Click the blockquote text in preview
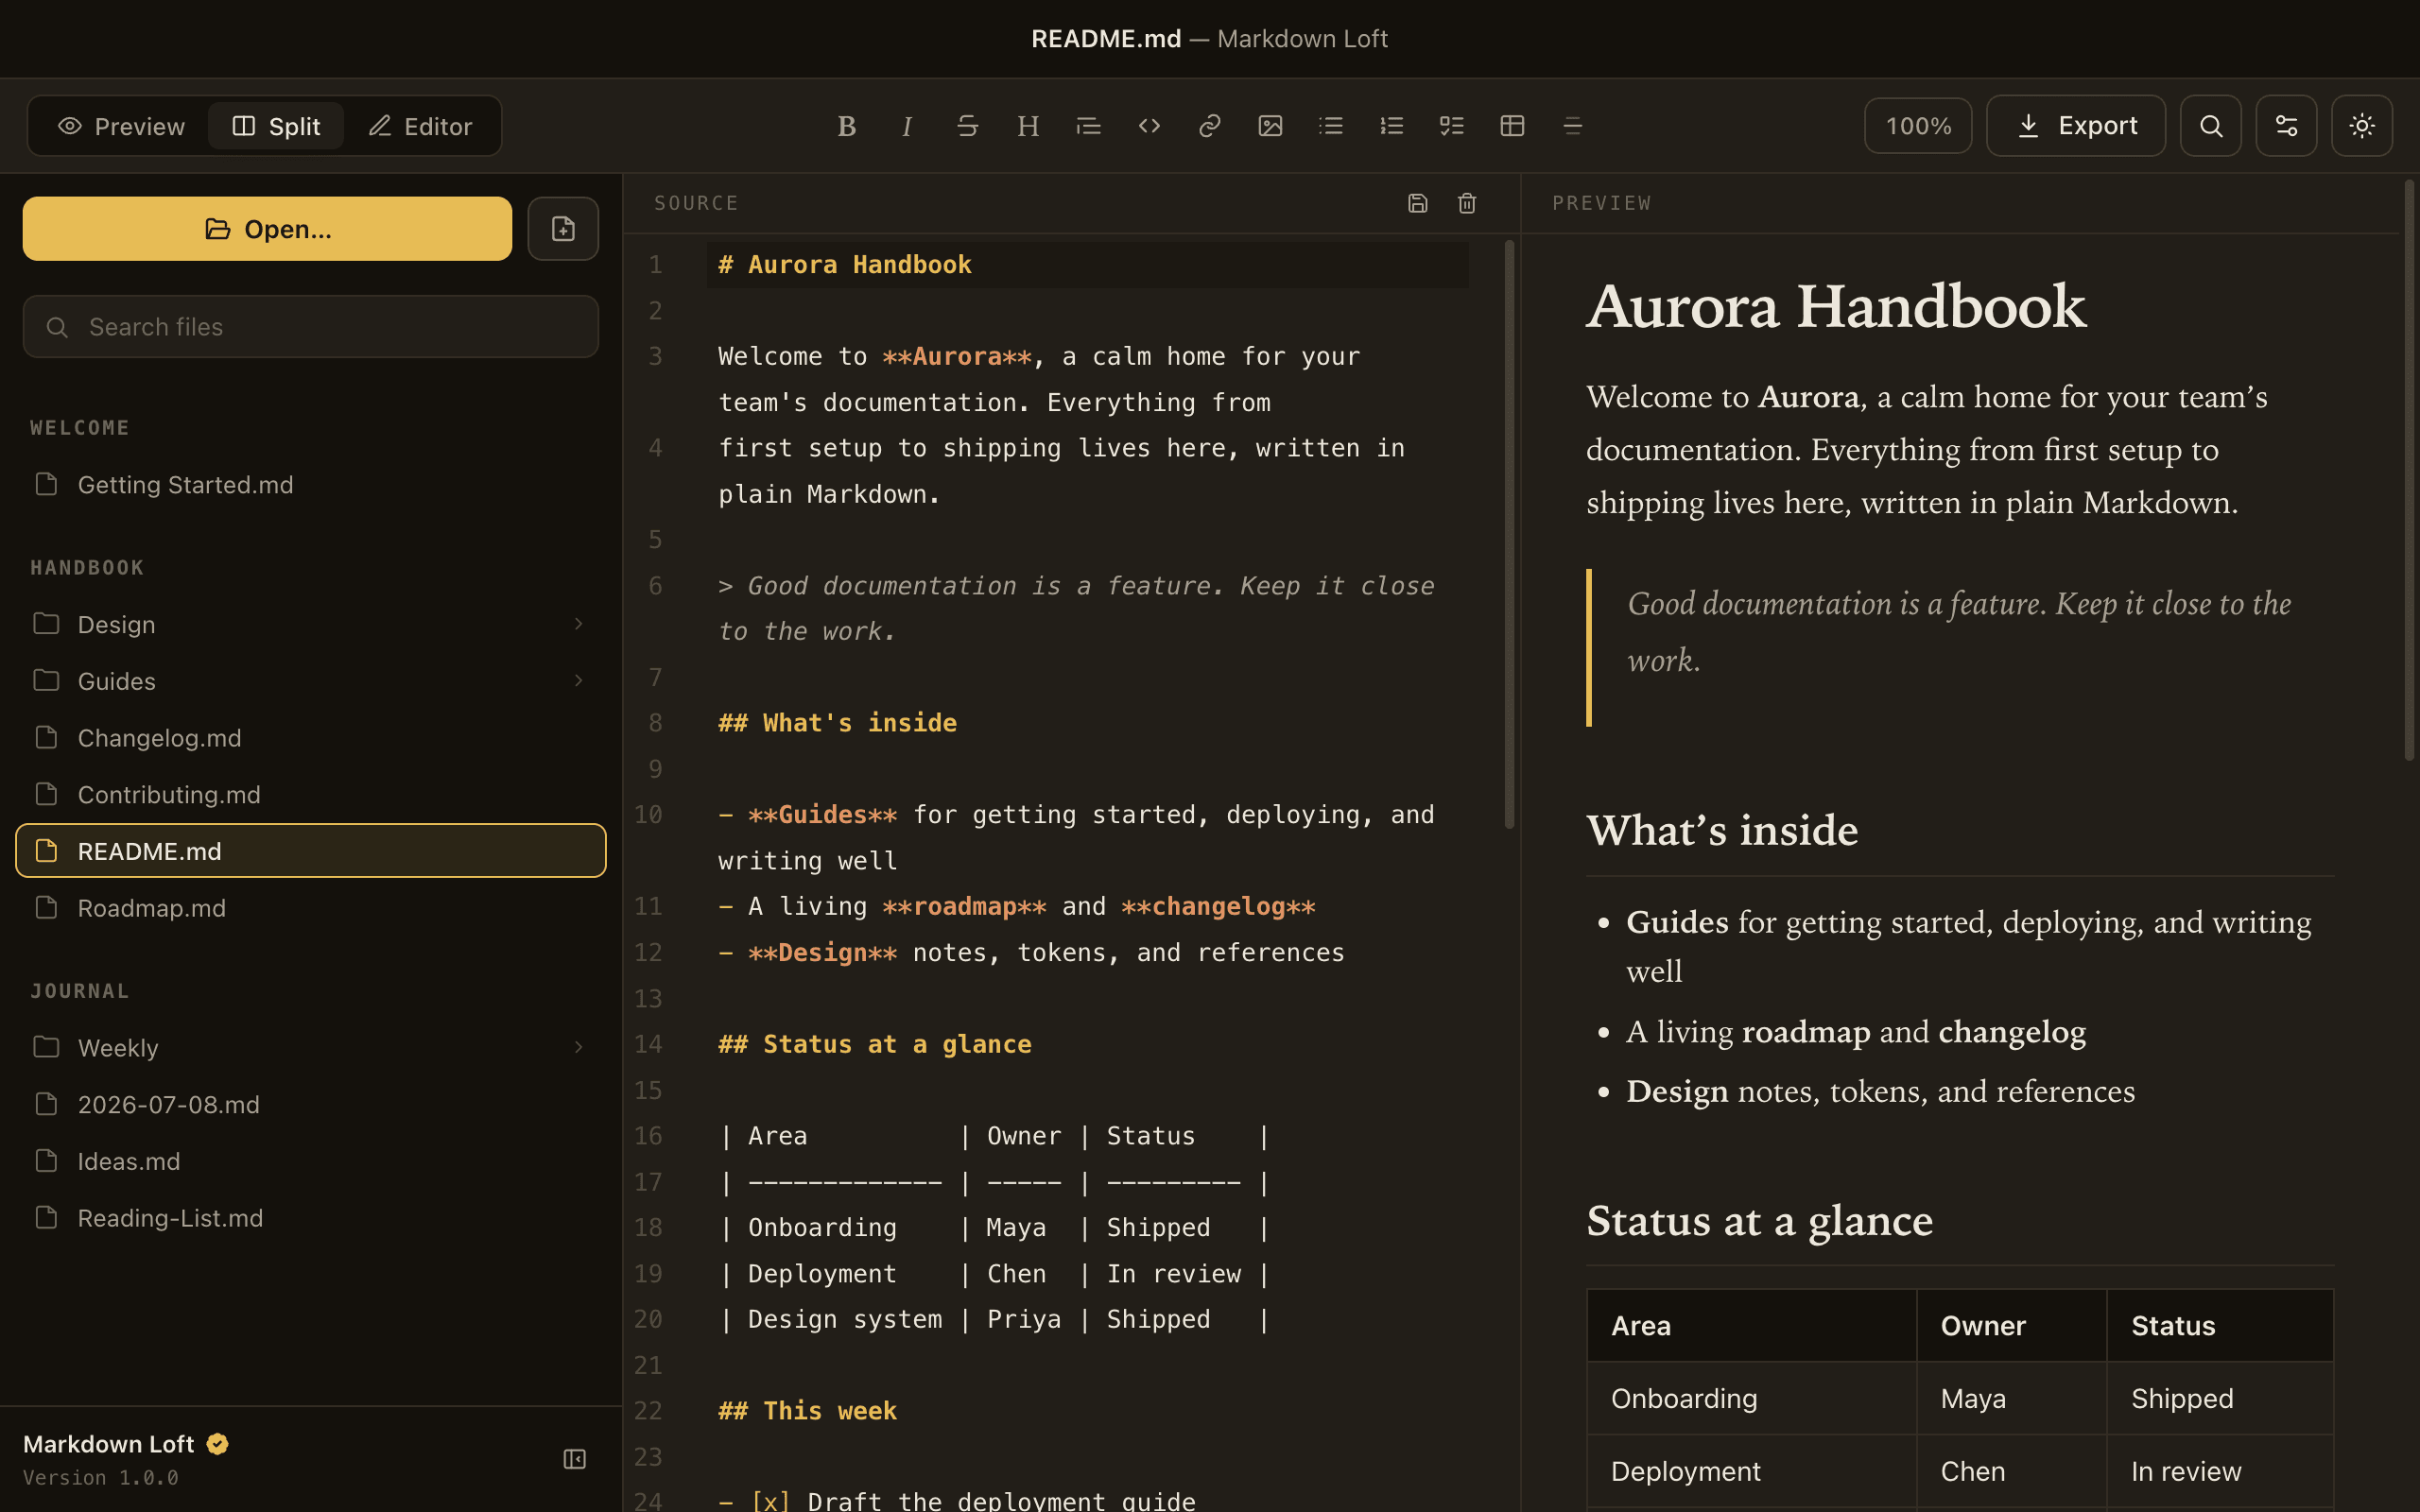This screenshot has width=2420, height=1512. tap(1959, 632)
